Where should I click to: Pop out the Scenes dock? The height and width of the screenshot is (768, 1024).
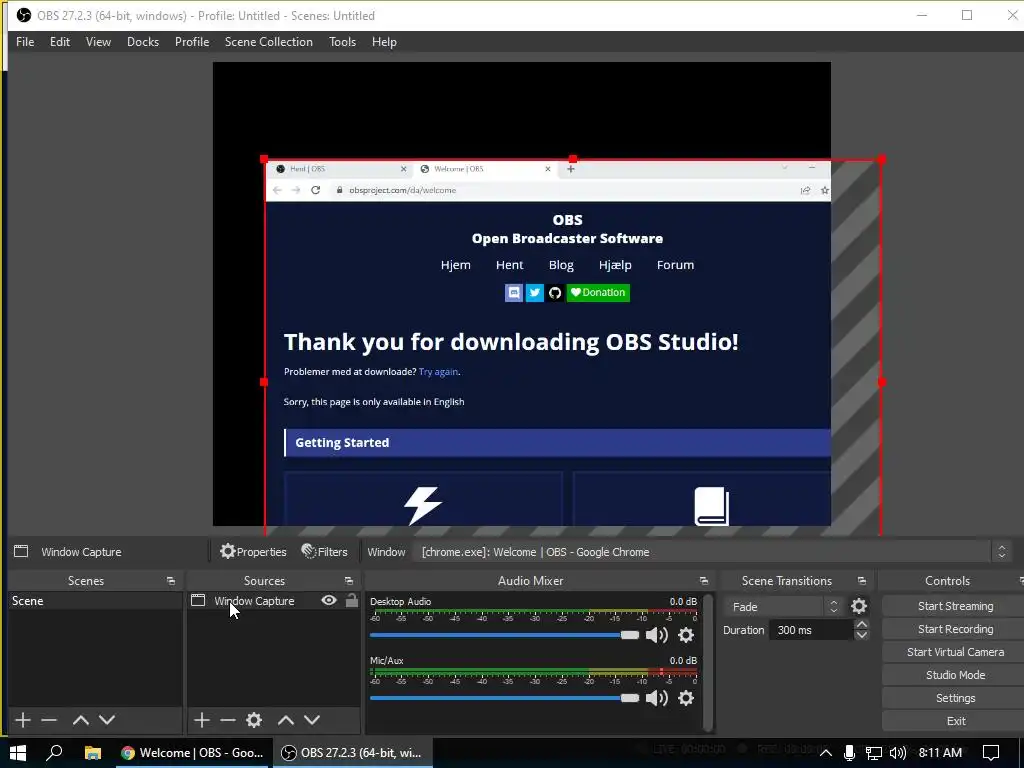coord(170,581)
